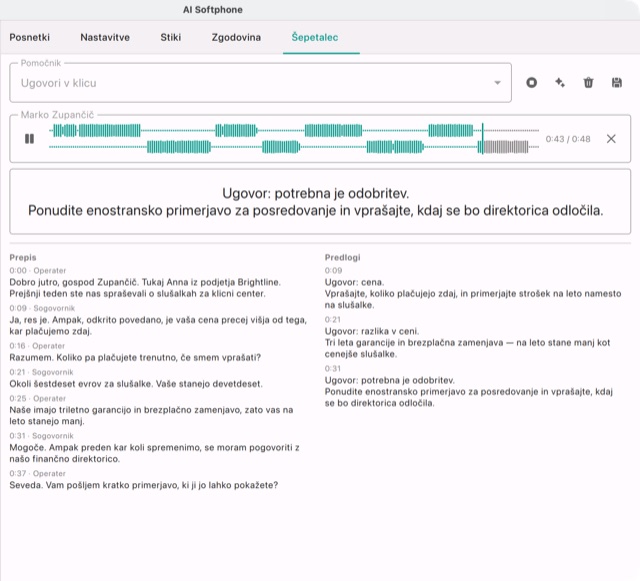Select line 'Razumem. Koliko pa plačujete trenutno'

pos(135,357)
